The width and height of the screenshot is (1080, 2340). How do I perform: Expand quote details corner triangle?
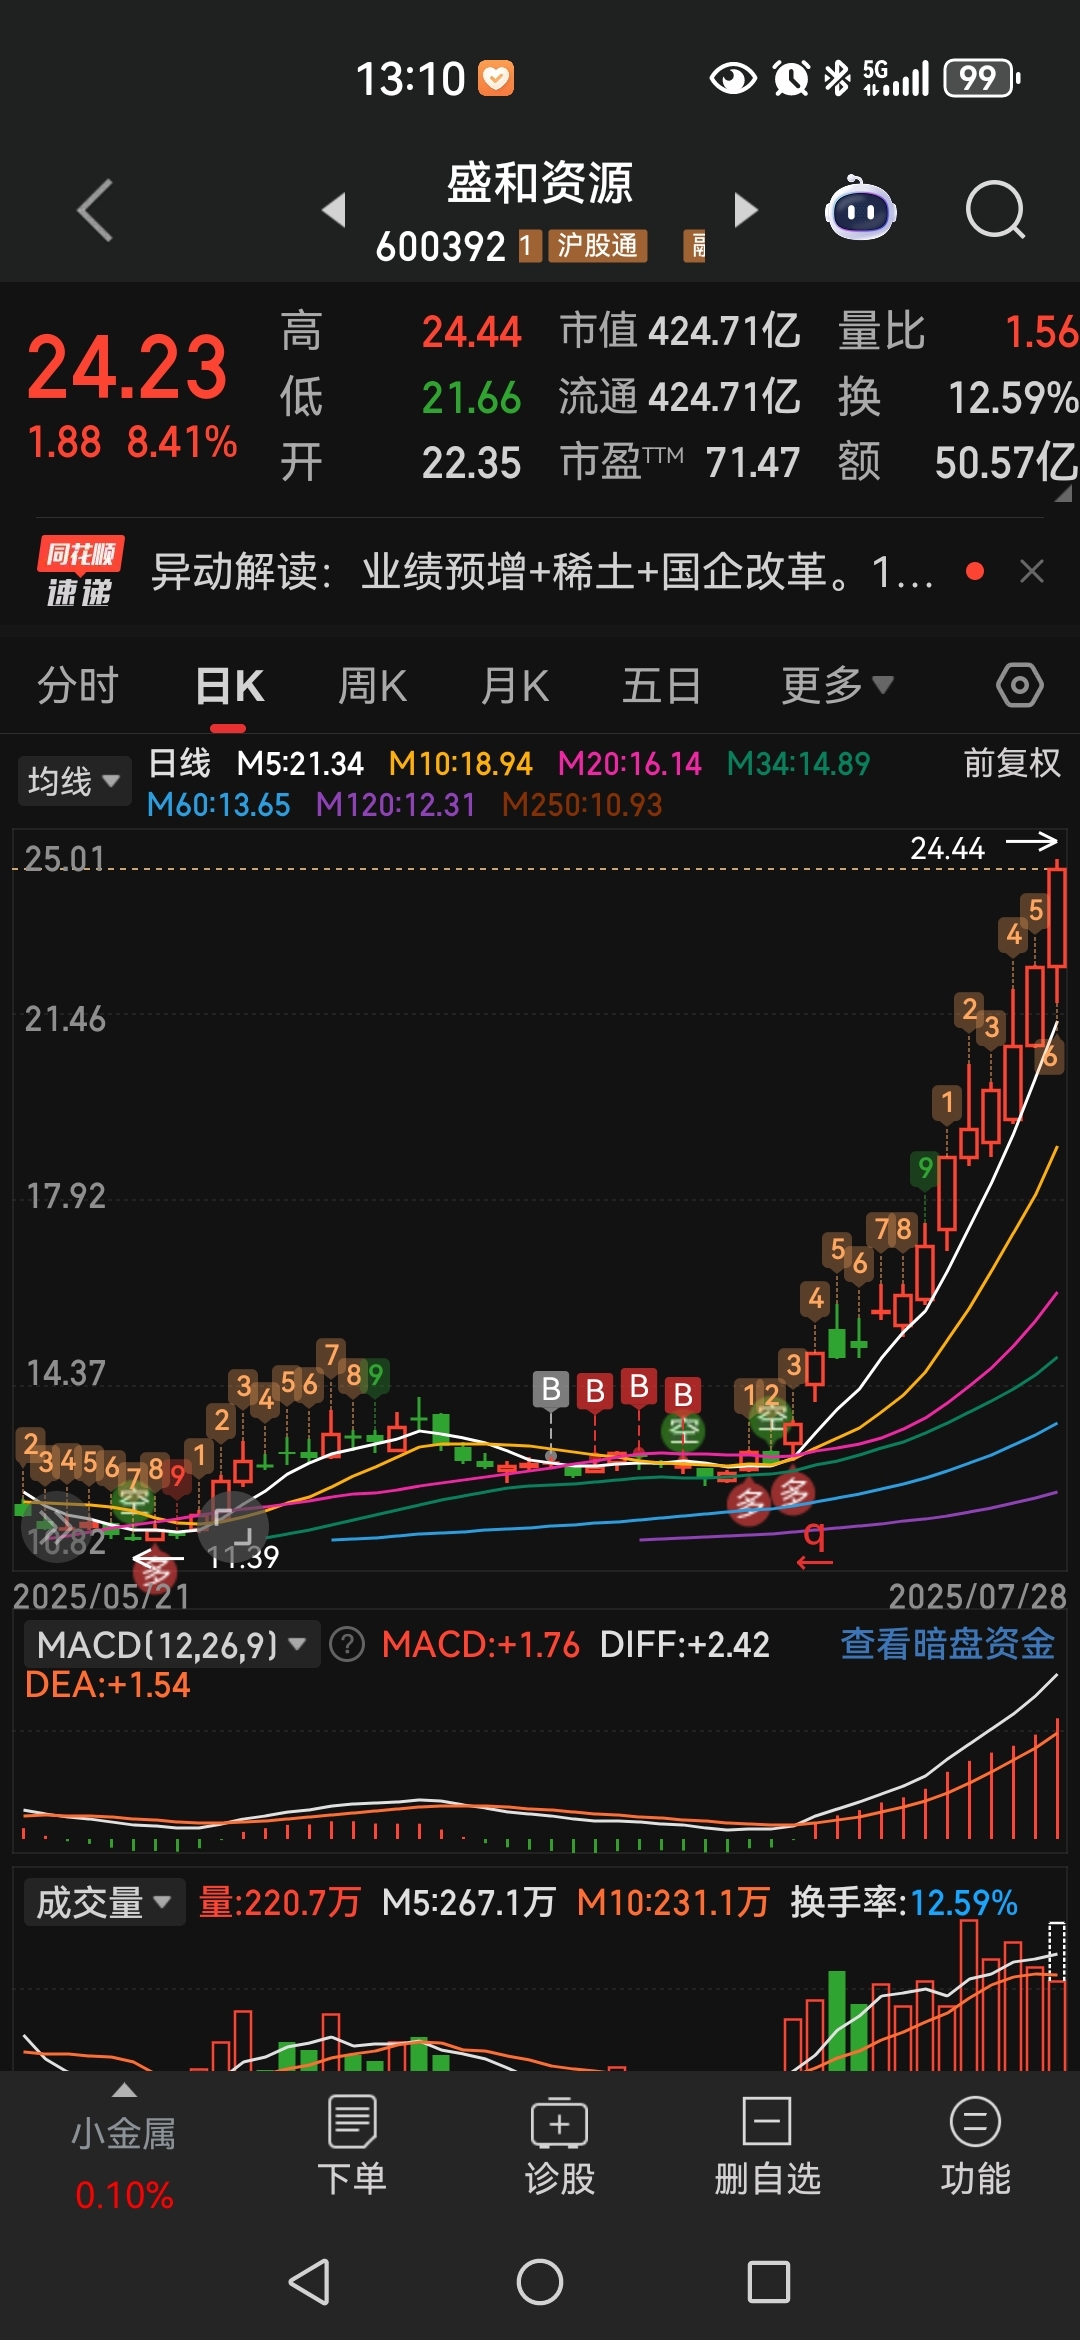tap(1062, 493)
